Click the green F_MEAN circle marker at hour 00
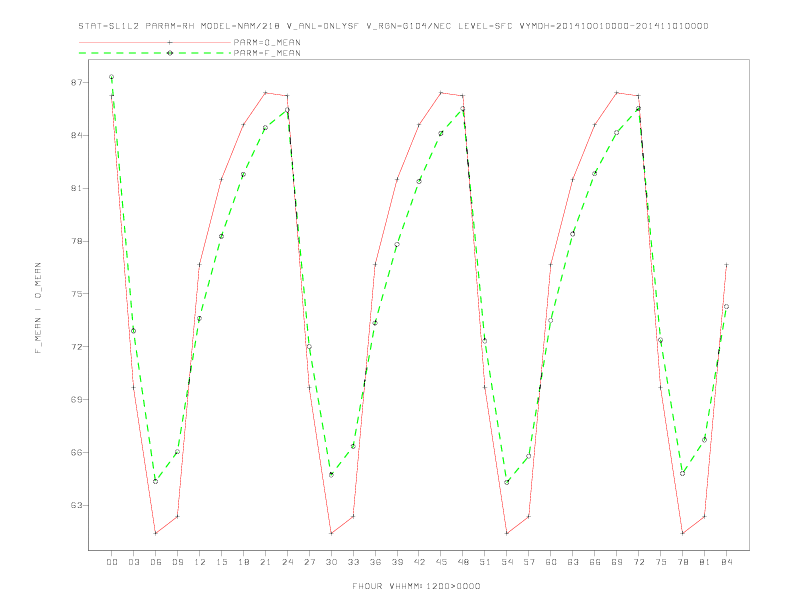Viewport: 792px width, 612px height. tap(112, 77)
